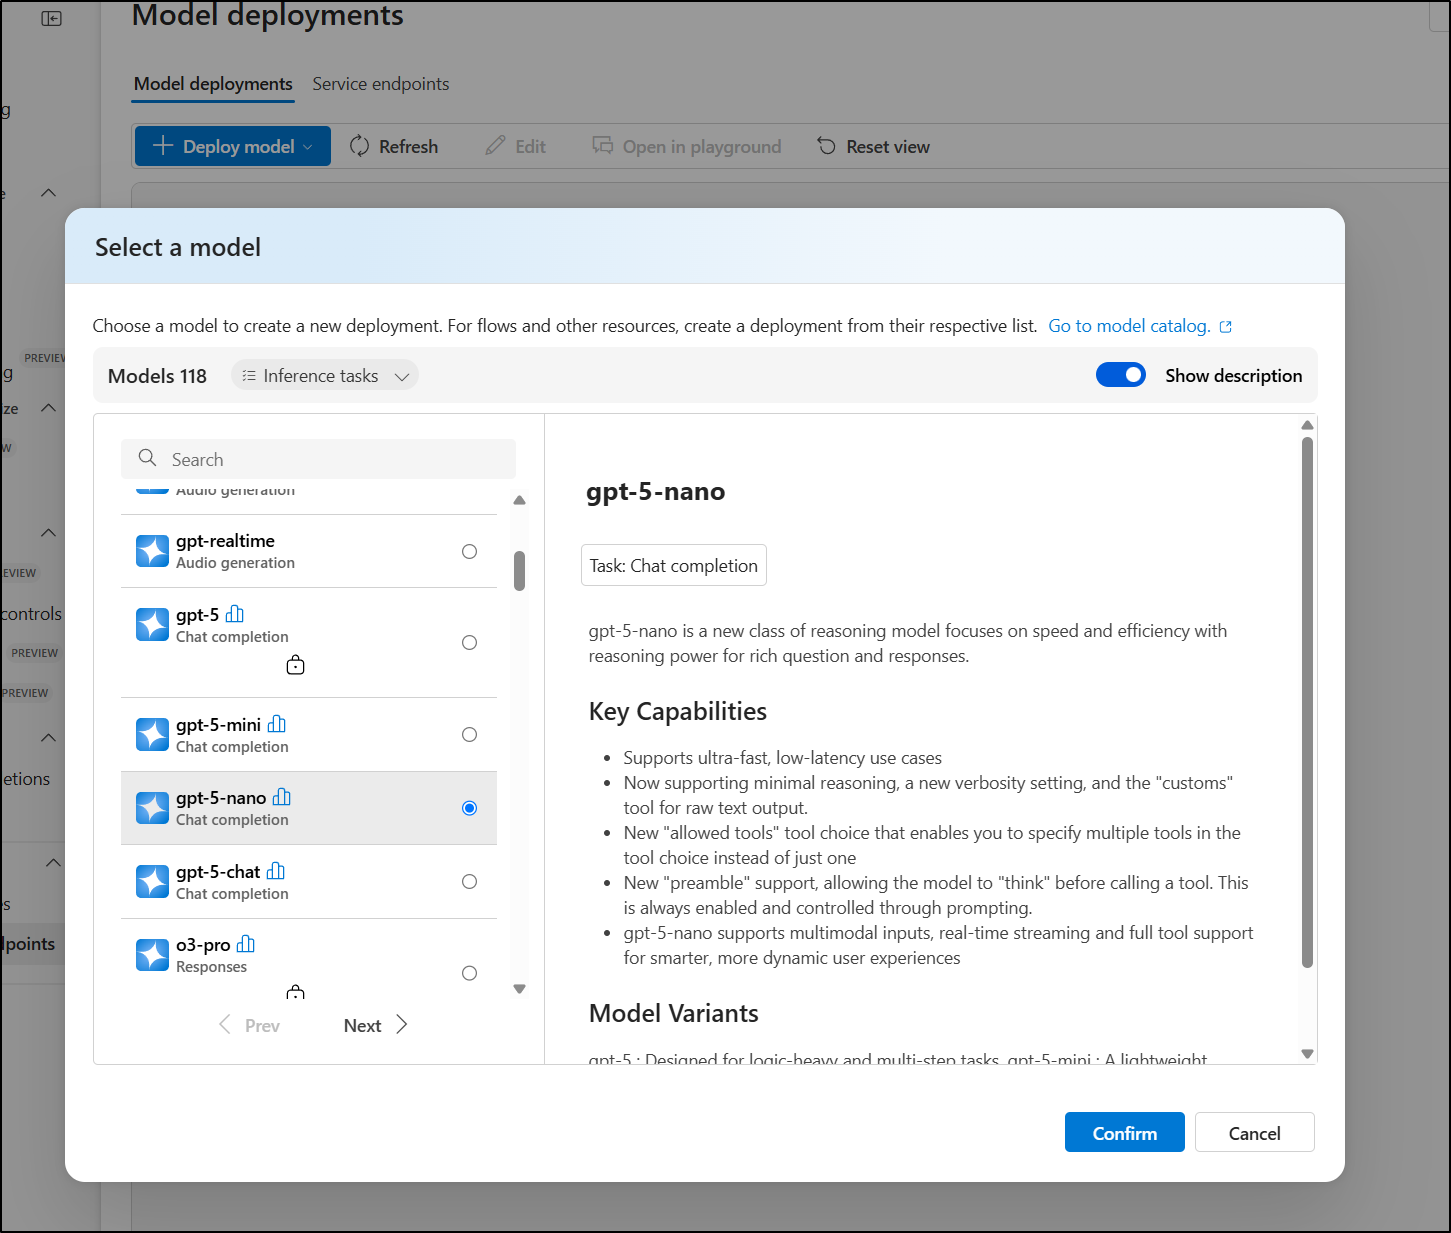Open the Inference tasks filter dropdown
The image size is (1451, 1233).
325,376
